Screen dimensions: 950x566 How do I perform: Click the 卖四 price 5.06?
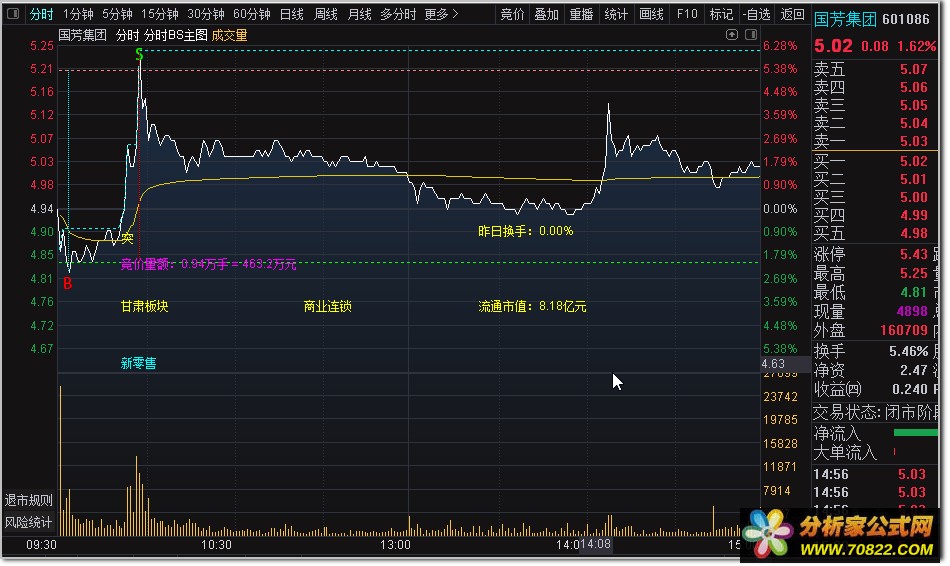[914, 87]
